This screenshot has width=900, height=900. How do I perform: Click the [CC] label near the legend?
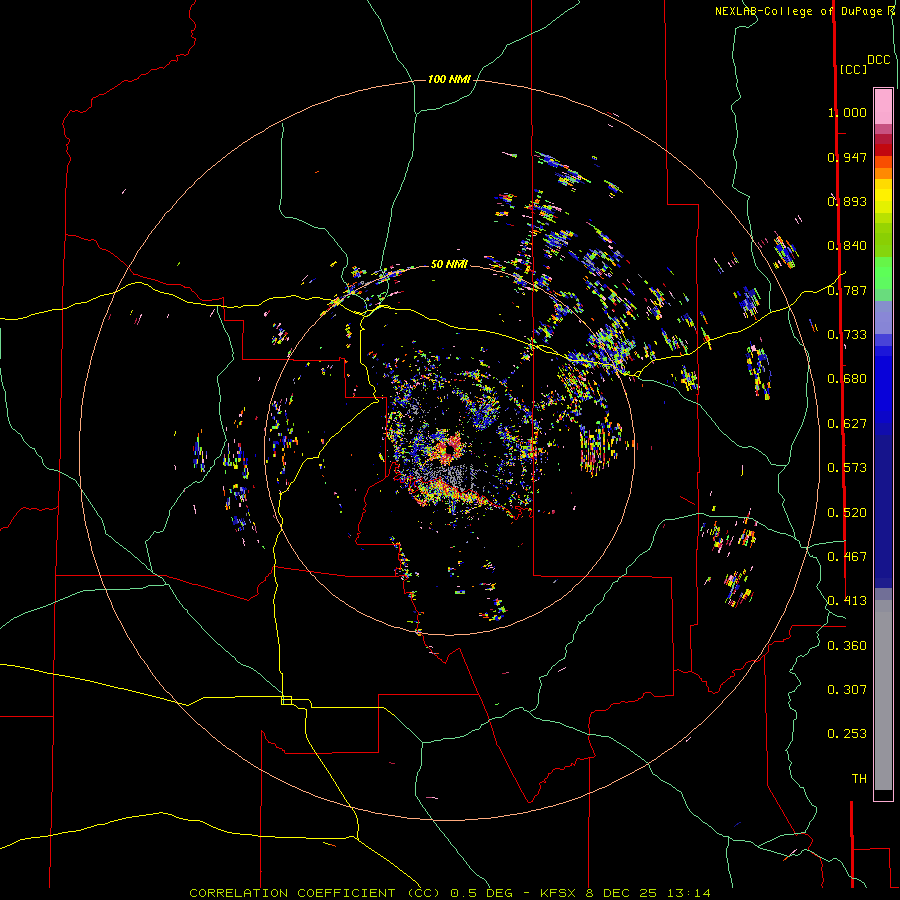coord(853,69)
